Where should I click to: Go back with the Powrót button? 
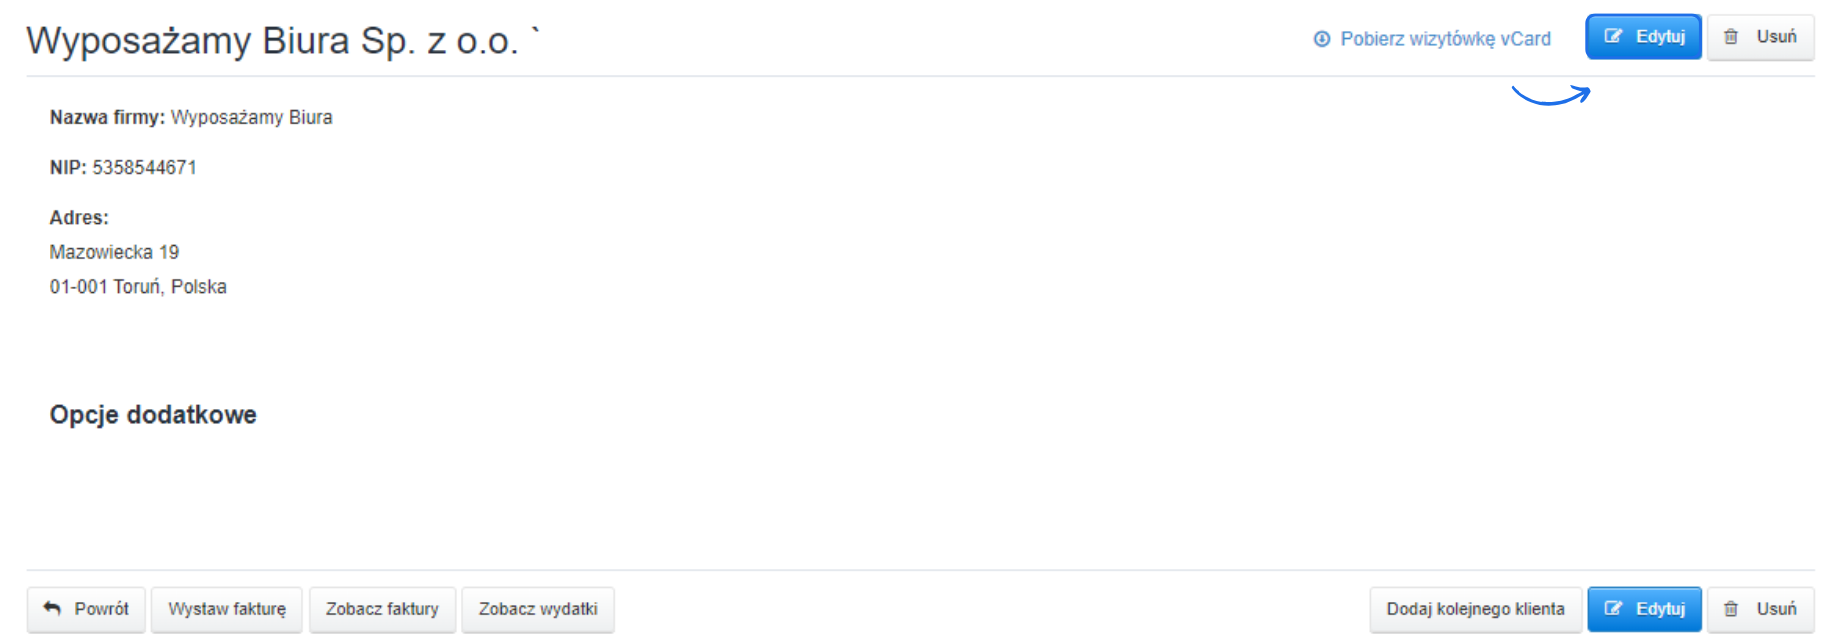click(87, 609)
